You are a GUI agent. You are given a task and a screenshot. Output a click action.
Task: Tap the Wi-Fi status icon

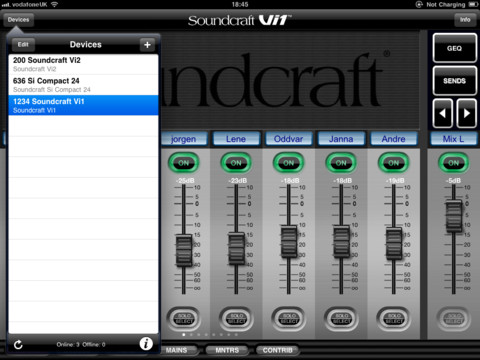pos(54,4)
